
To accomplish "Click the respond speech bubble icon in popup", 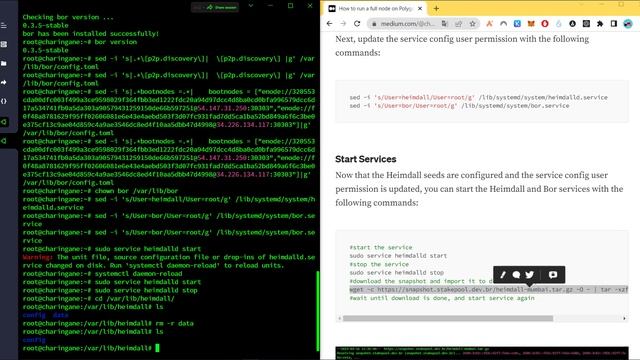I will [x=516, y=275].
